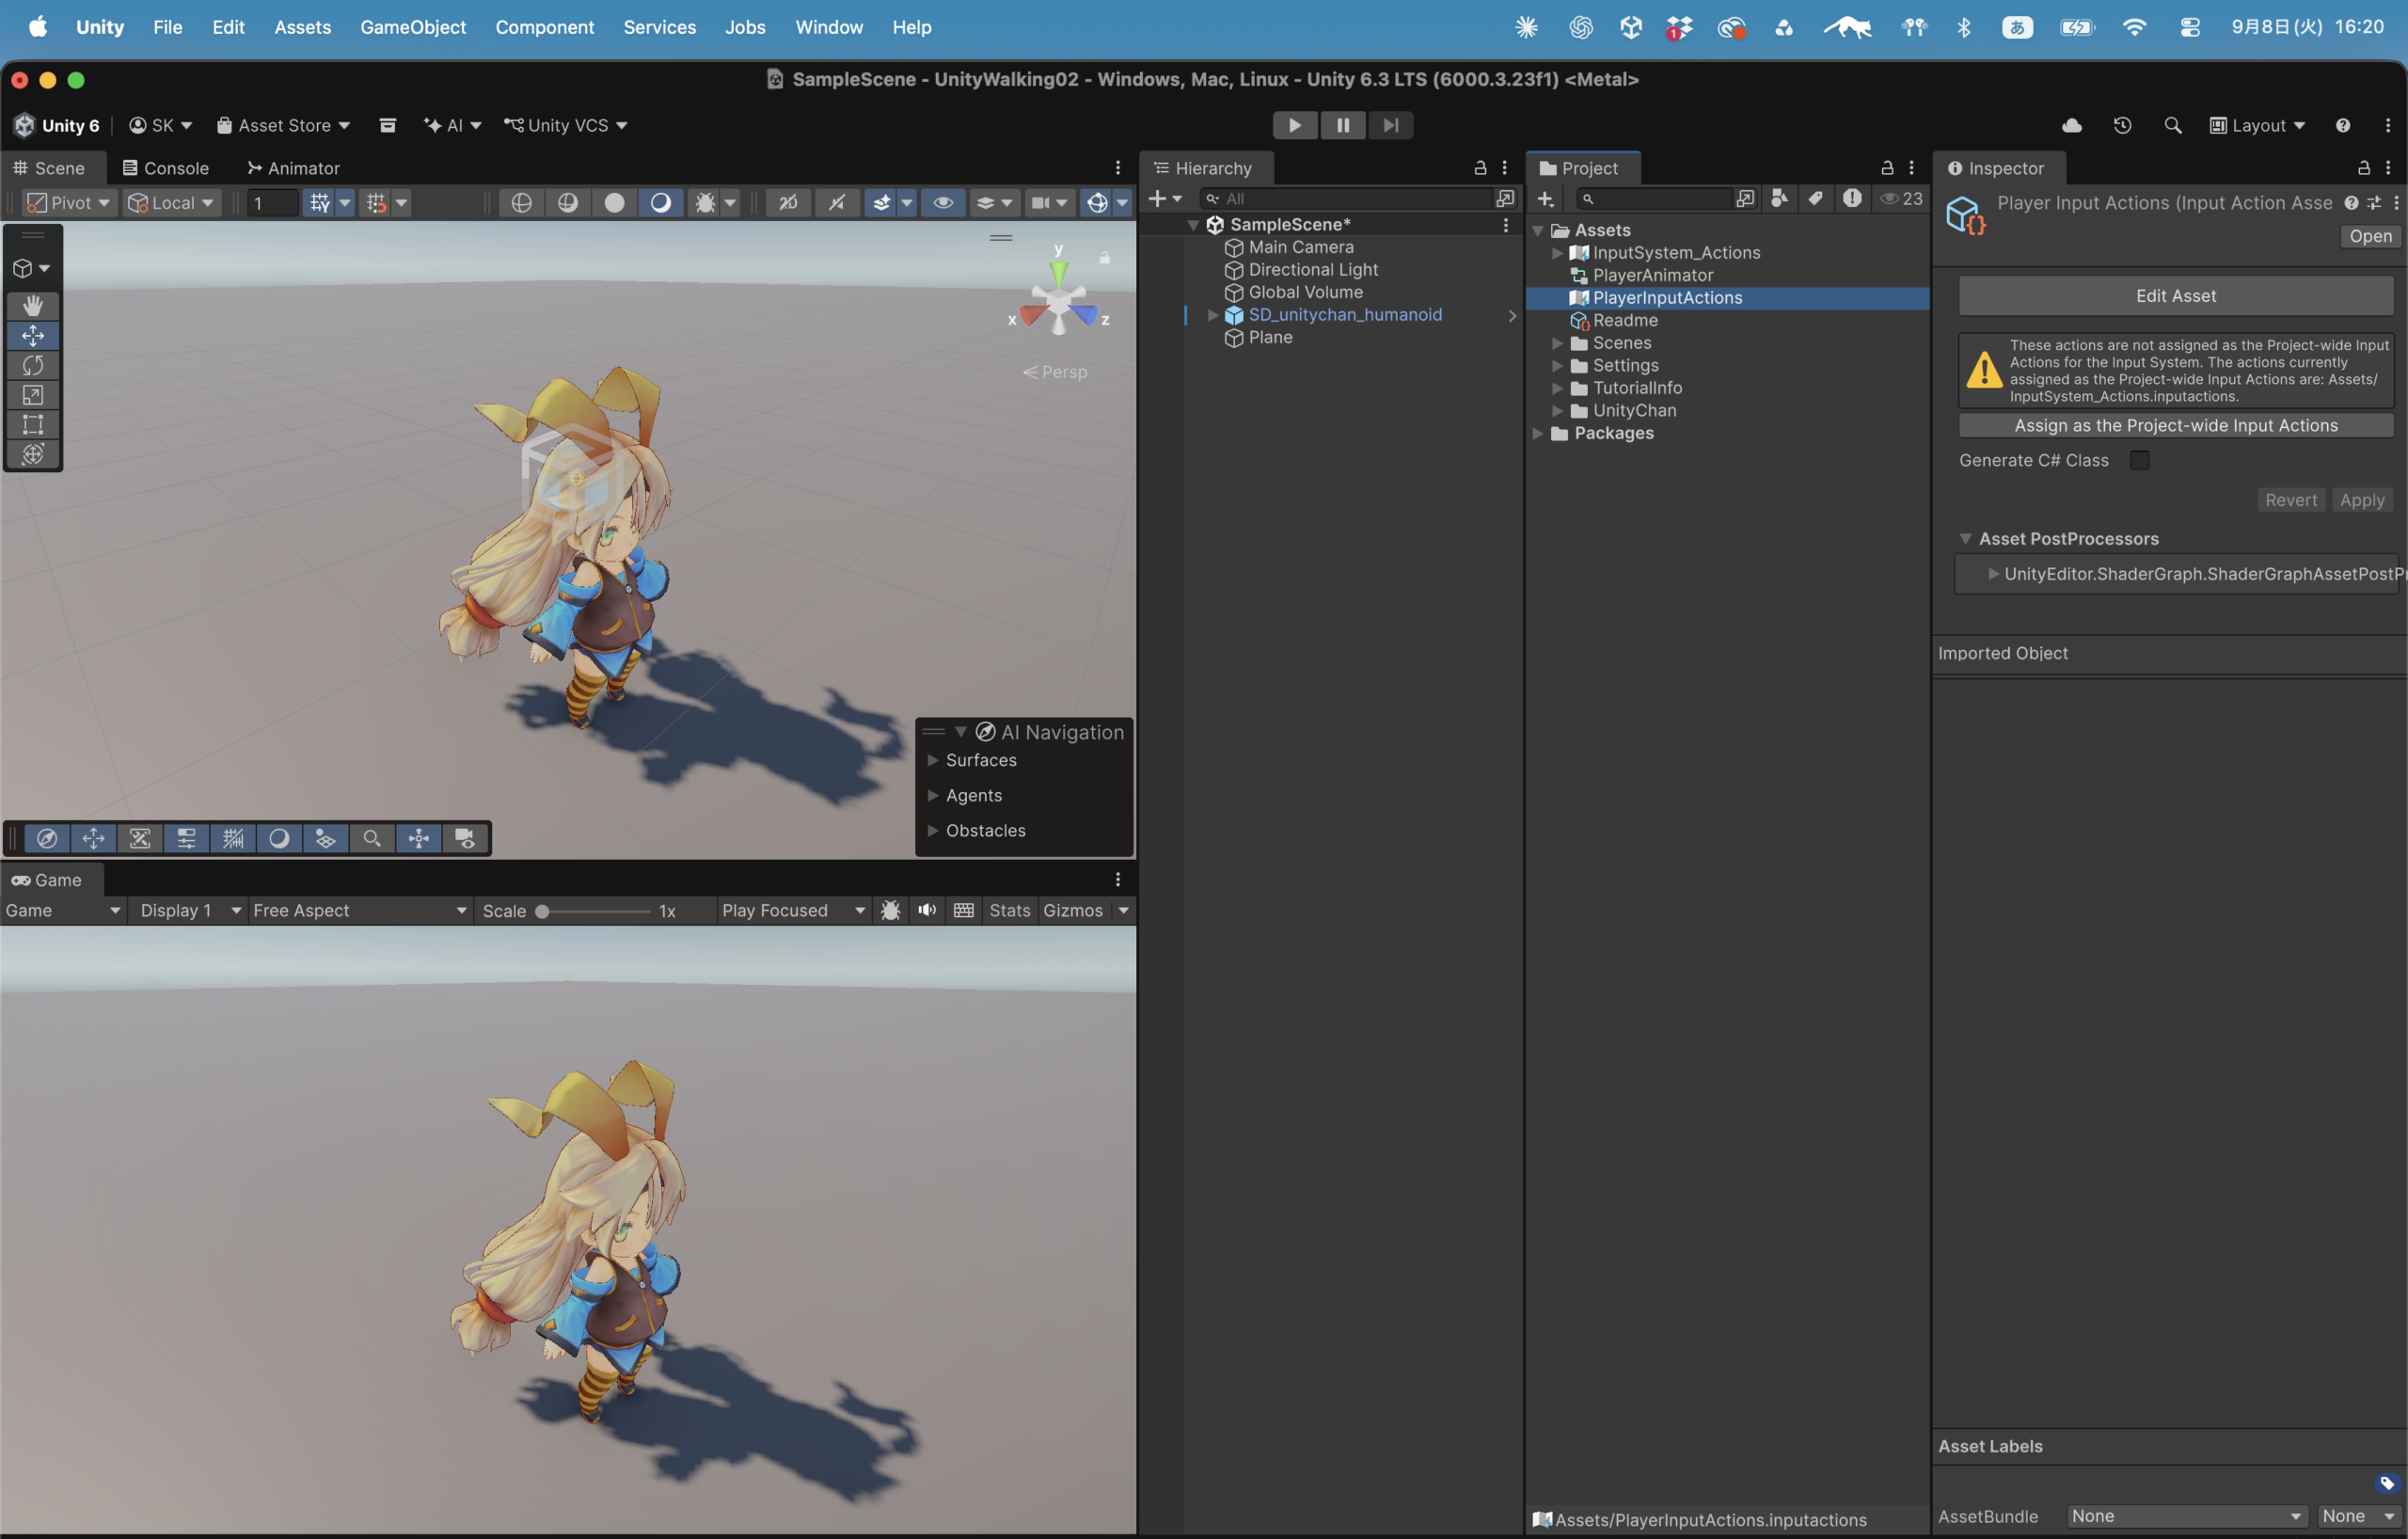Click search by label icon in Project
Screen dimensions: 2408x1539
1815,198
